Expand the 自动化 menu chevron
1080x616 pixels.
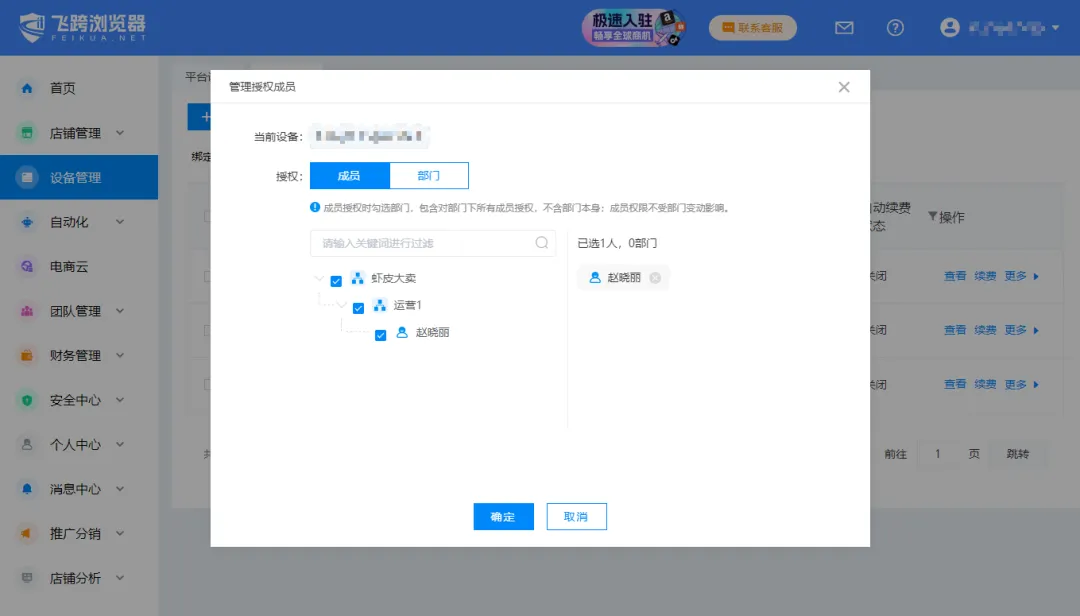click(120, 222)
